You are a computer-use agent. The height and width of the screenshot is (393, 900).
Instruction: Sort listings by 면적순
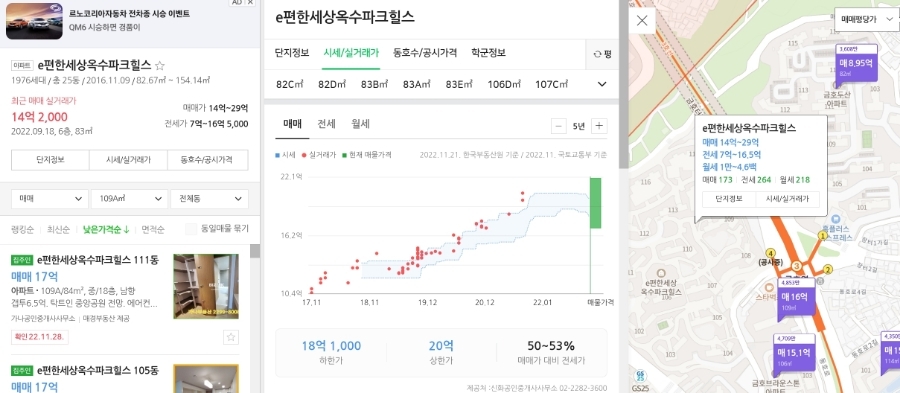coord(153,229)
